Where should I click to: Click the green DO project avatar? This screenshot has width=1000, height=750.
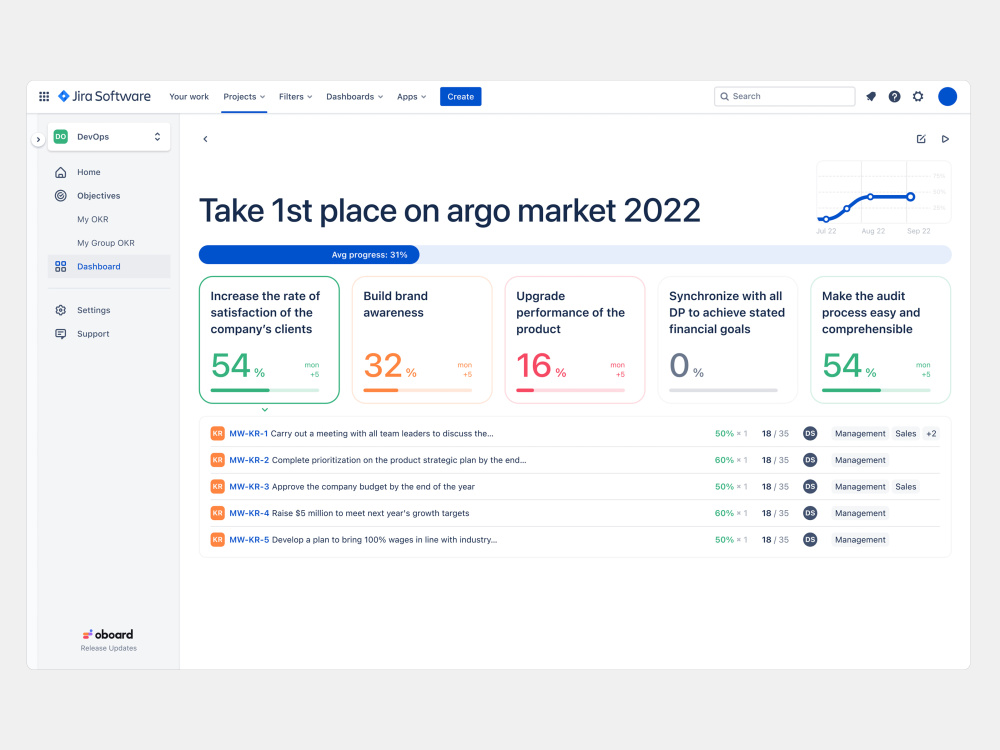tap(61, 136)
